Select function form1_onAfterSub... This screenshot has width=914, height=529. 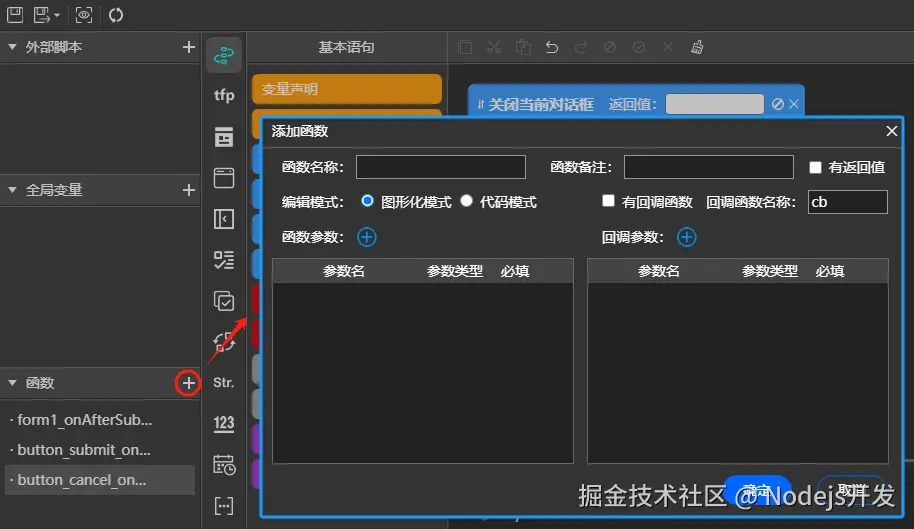pyautogui.click(x=100, y=420)
